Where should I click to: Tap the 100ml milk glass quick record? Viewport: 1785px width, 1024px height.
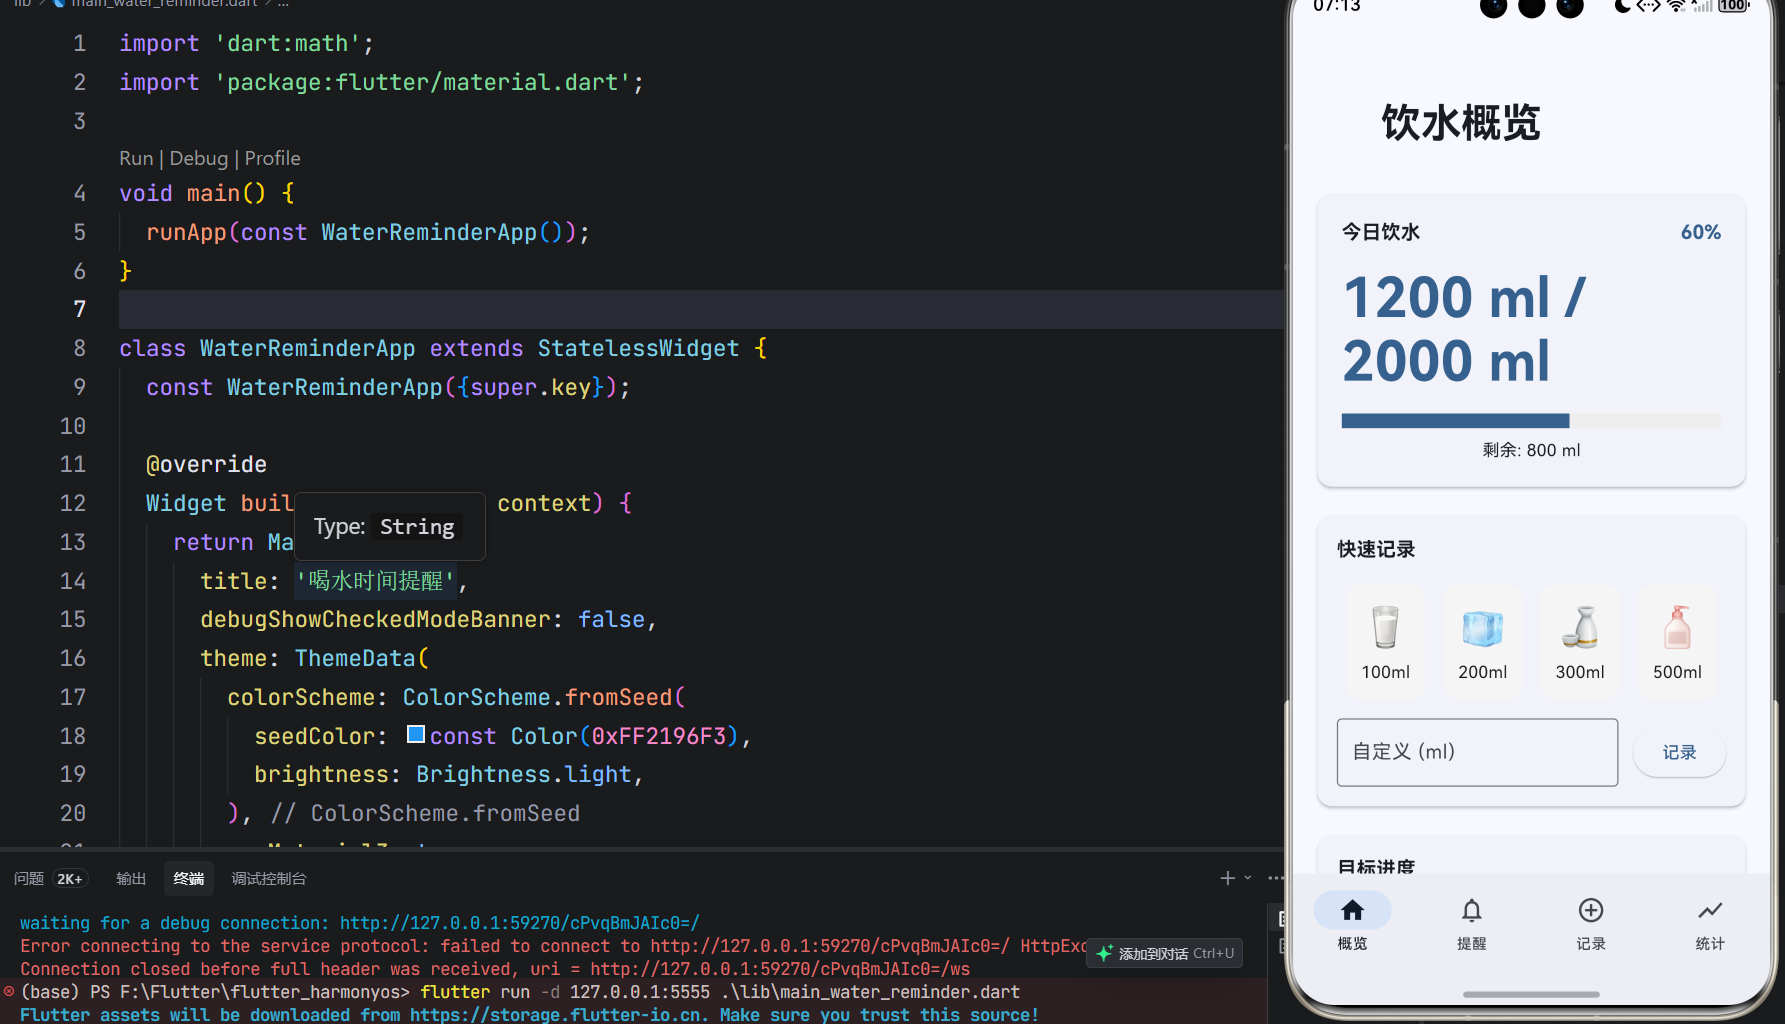(1385, 642)
